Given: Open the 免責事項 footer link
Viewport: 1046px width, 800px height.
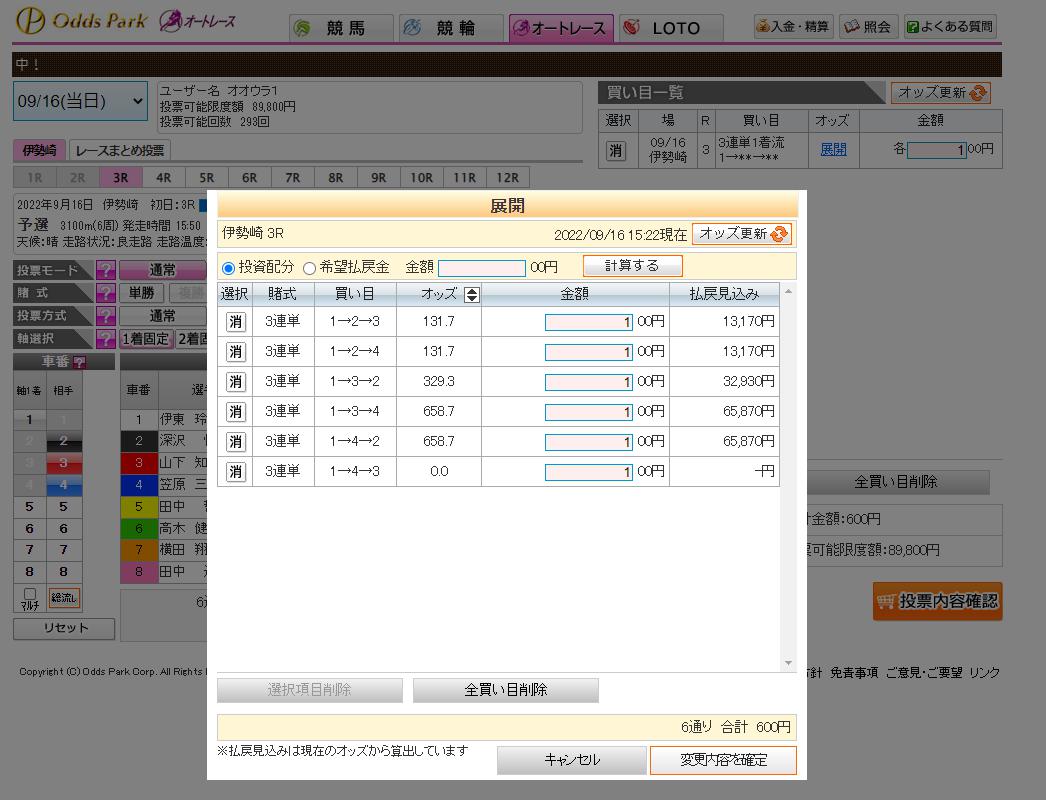Looking at the screenshot, I should [854, 673].
